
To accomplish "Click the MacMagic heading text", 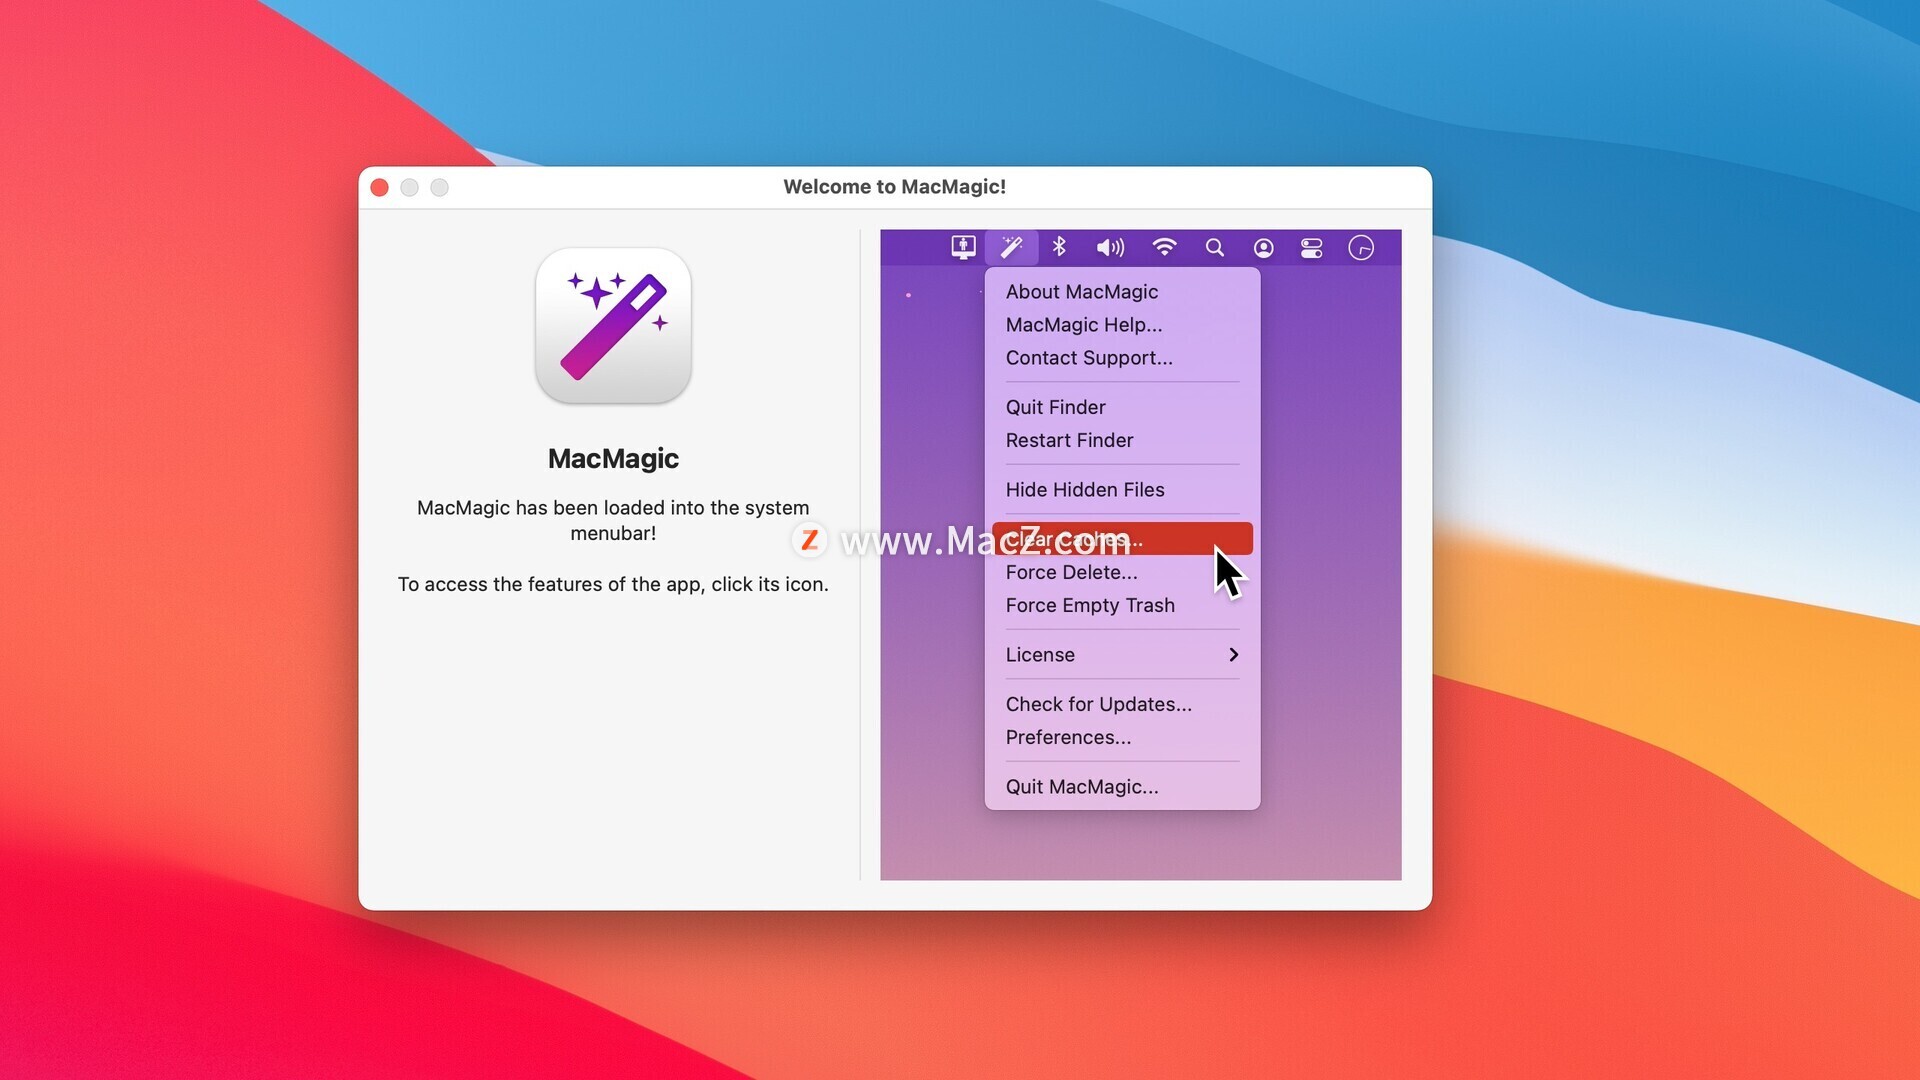I will tap(613, 458).
